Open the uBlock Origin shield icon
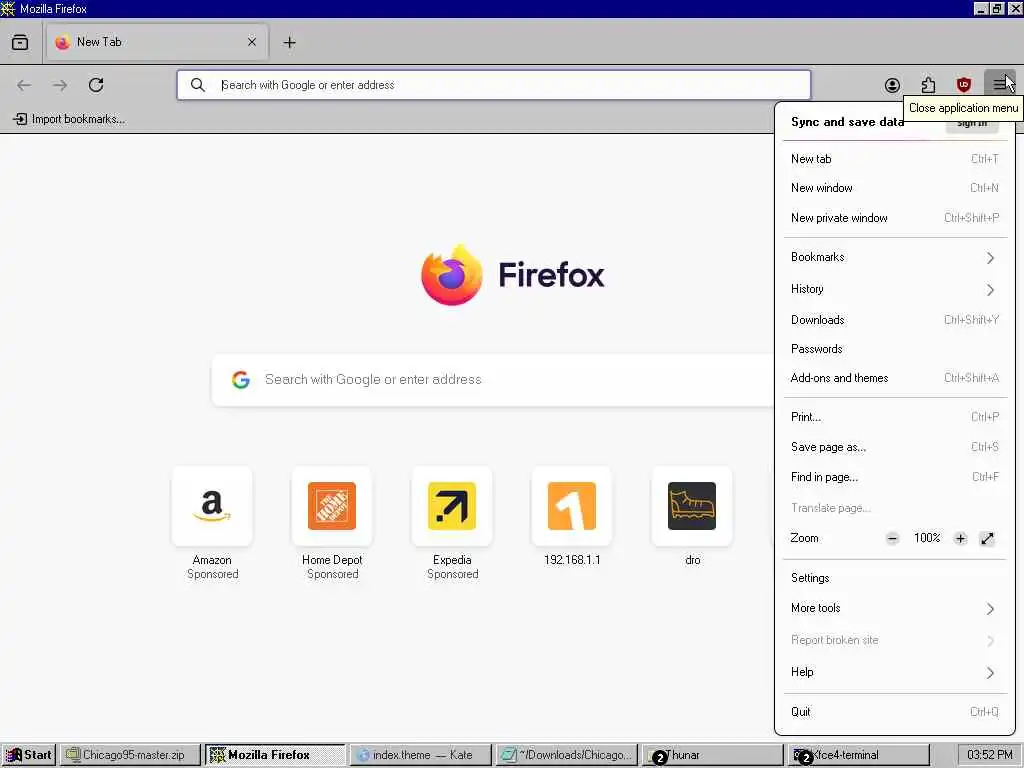Screen dimensions: 1024x768 click(964, 85)
